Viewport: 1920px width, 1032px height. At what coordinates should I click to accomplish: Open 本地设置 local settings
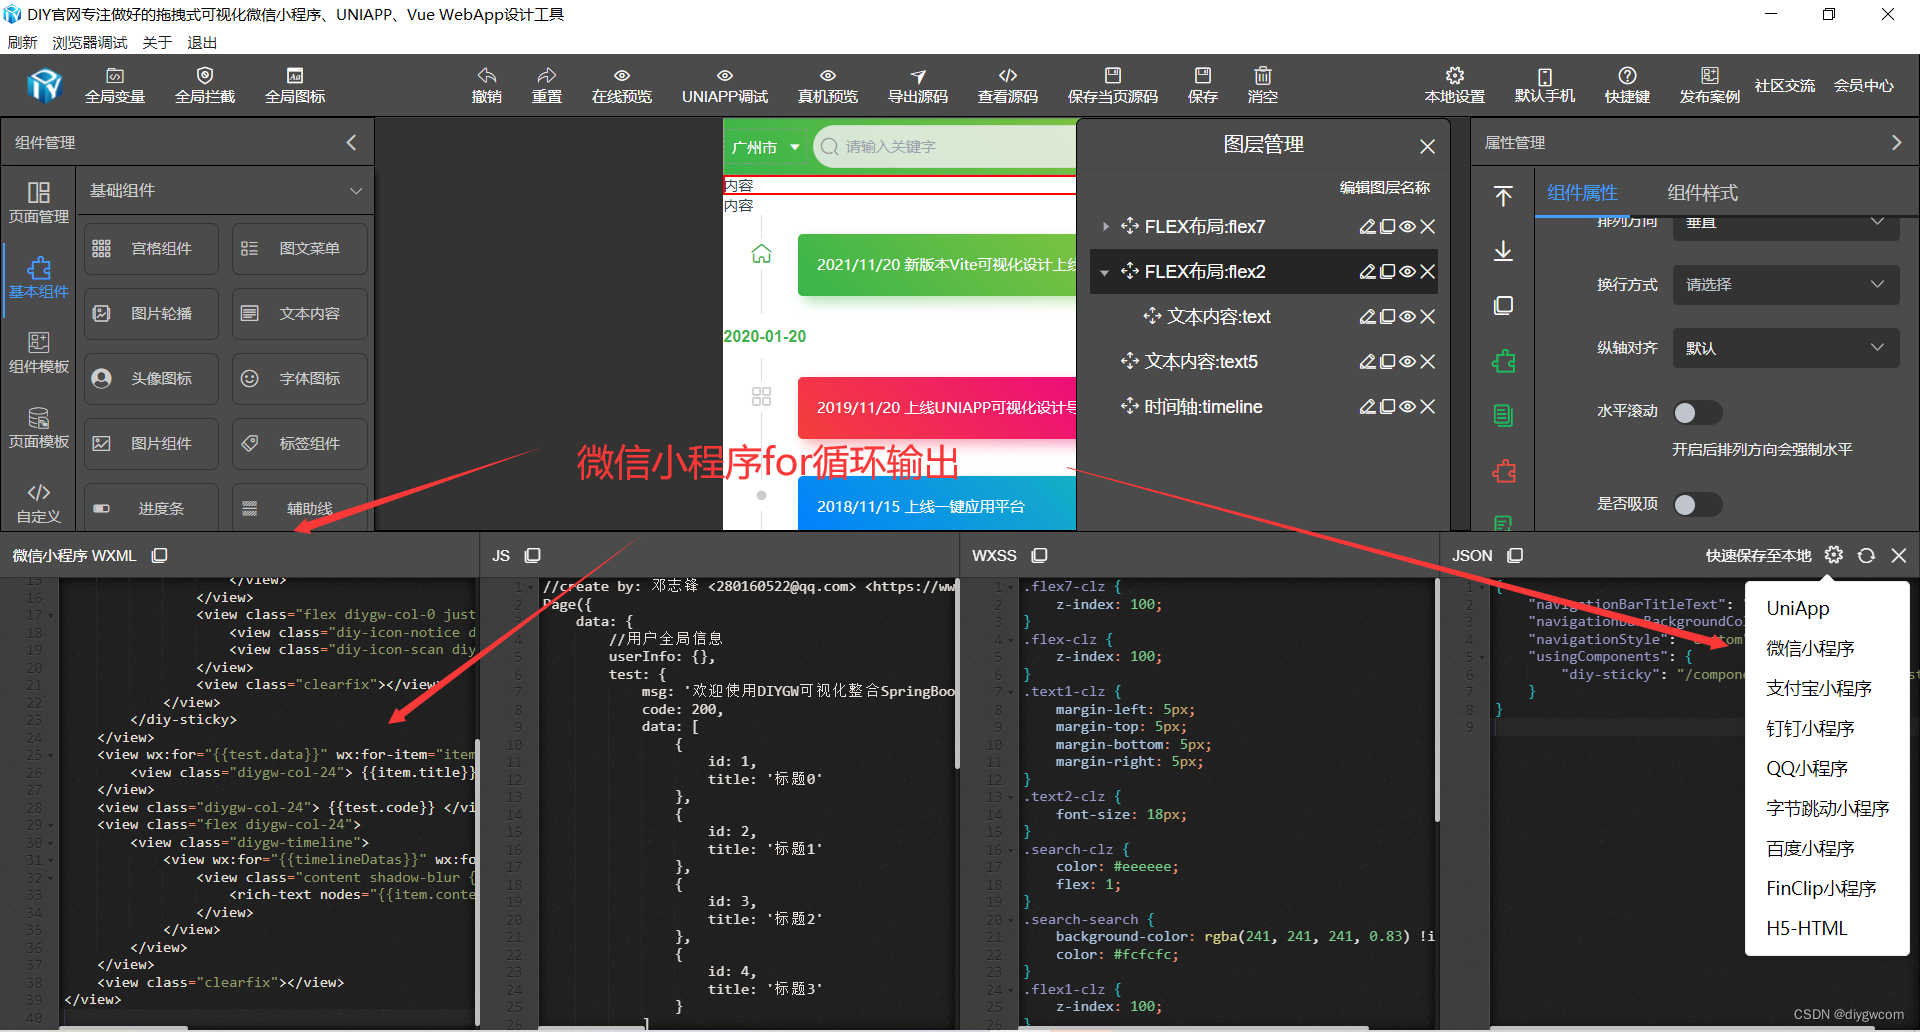(x=1455, y=85)
